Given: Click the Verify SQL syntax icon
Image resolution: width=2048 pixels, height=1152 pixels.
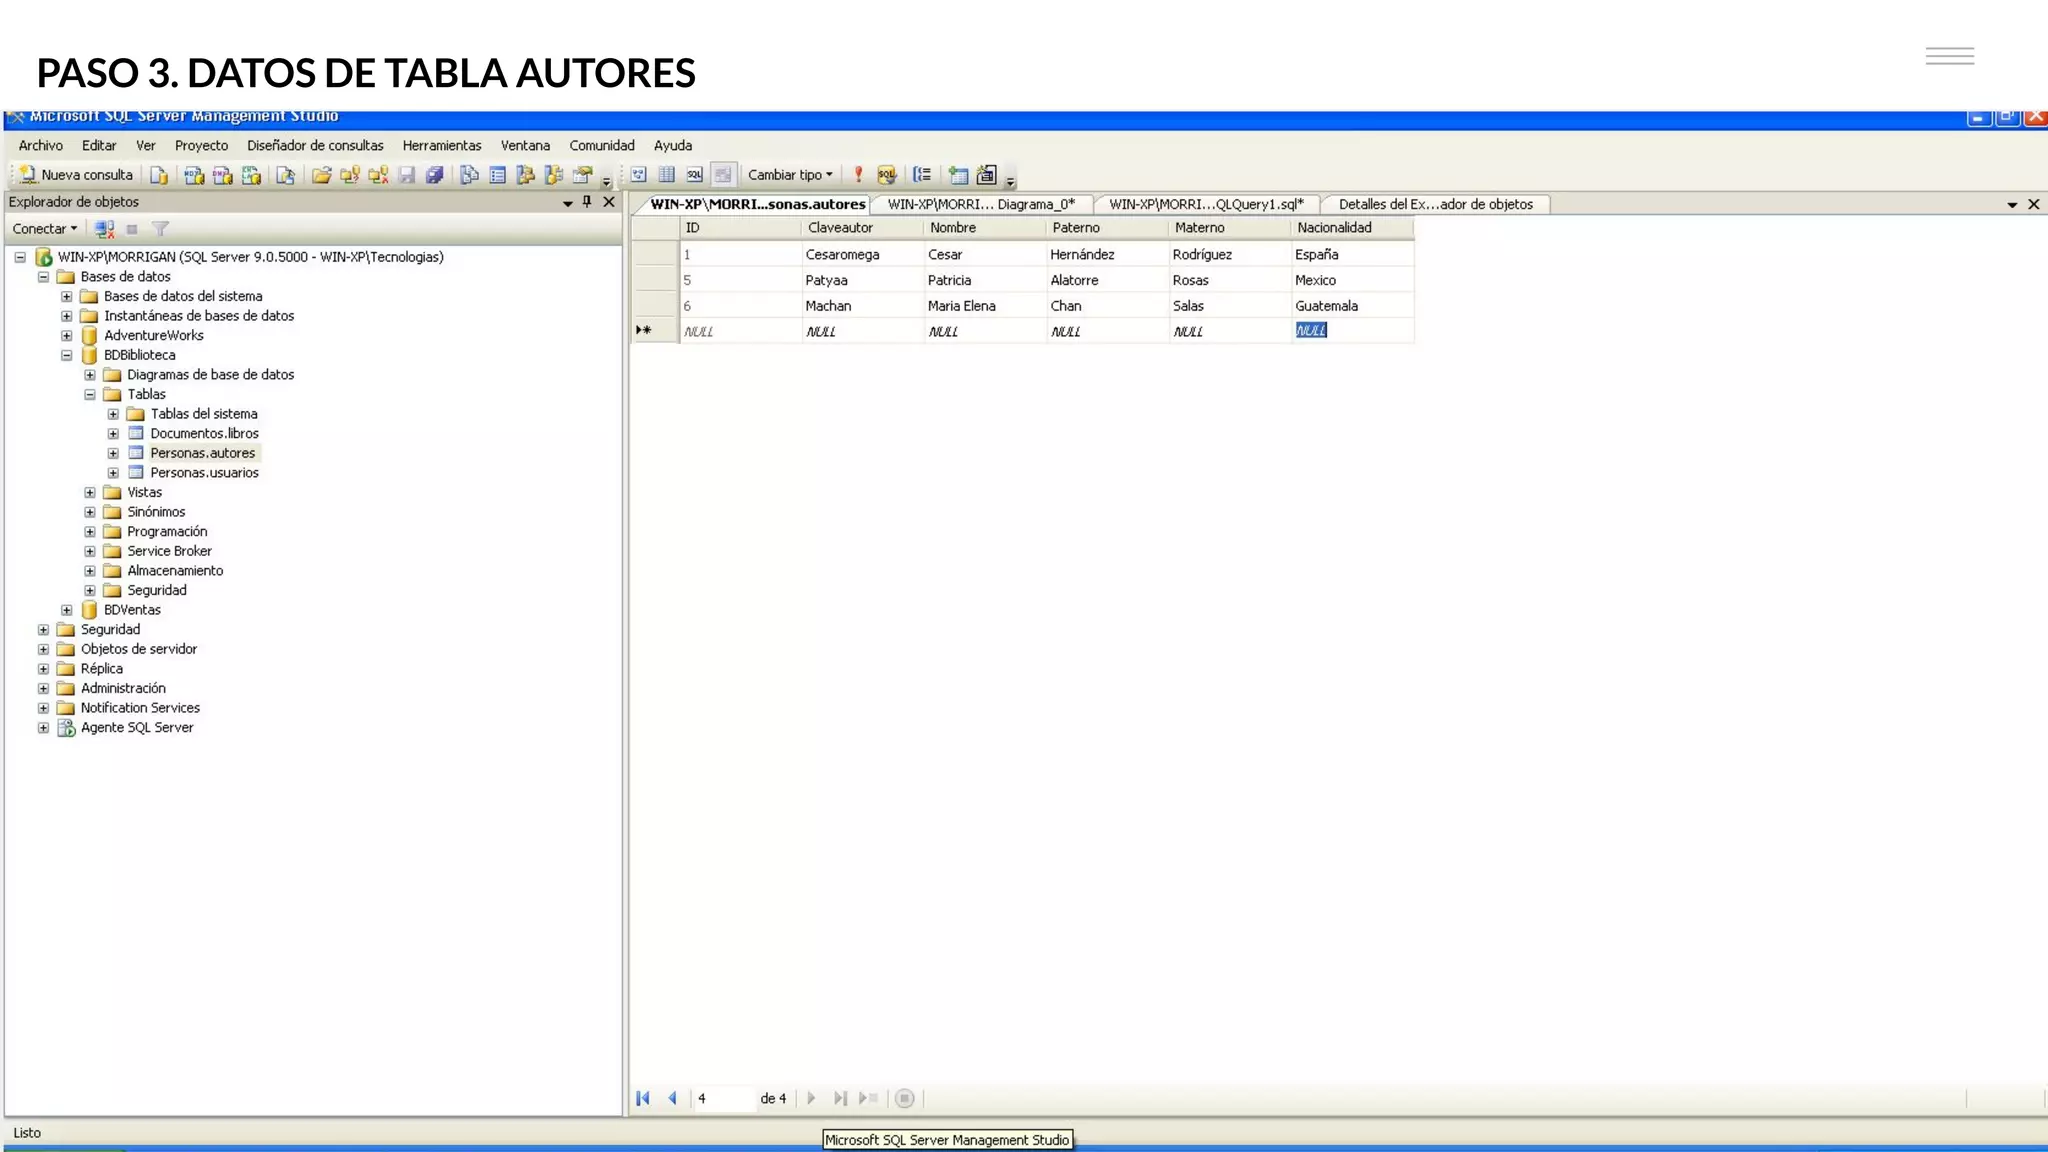Looking at the screenshot, I should coord(886,175).
